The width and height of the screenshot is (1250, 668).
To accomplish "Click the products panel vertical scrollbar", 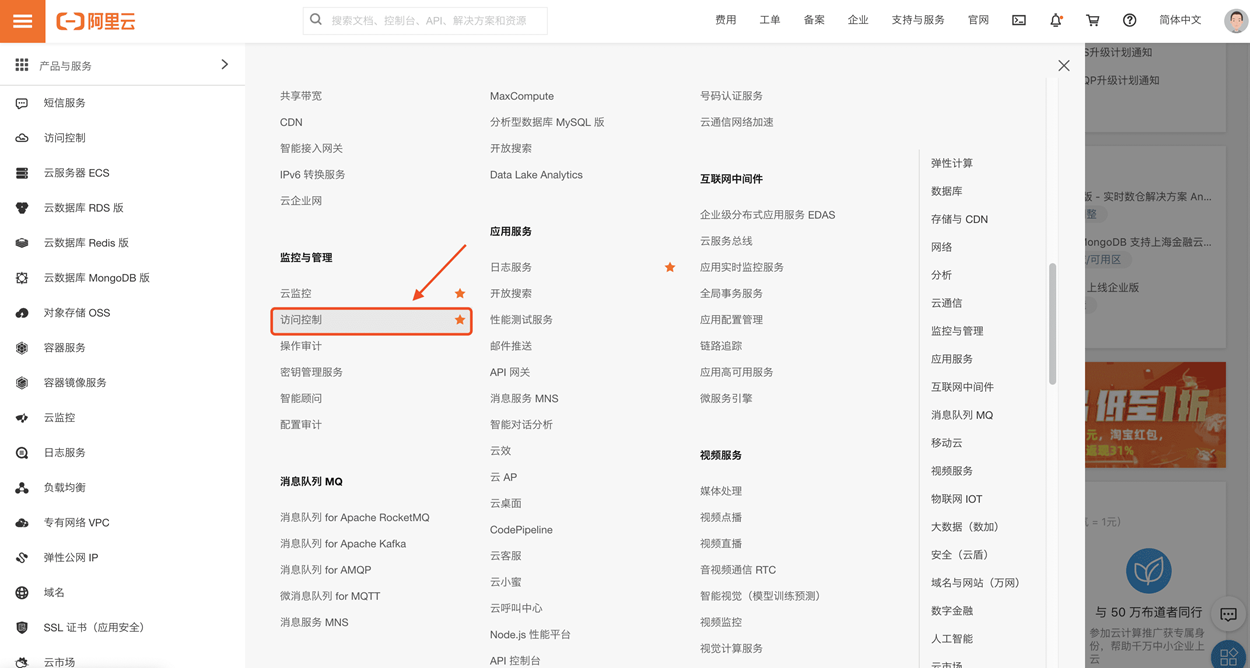I will tap(1052, 324).
